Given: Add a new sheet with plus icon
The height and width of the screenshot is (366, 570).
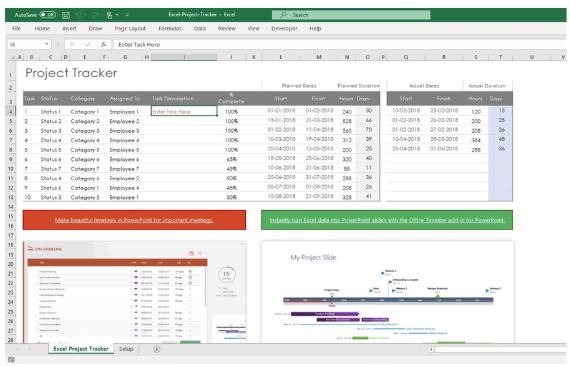Looking at the screenshot, I should pyautogui.click(x=157, y=349).
